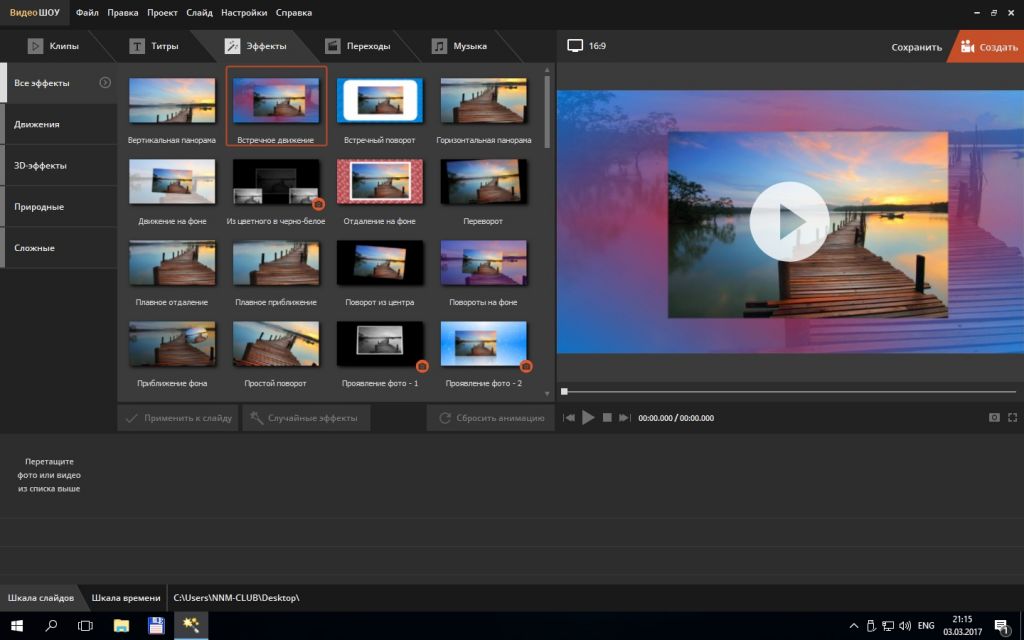Expand the Все эффекты category arrow
Screen dimensions: 1024x640
click(x=105, y=82)
